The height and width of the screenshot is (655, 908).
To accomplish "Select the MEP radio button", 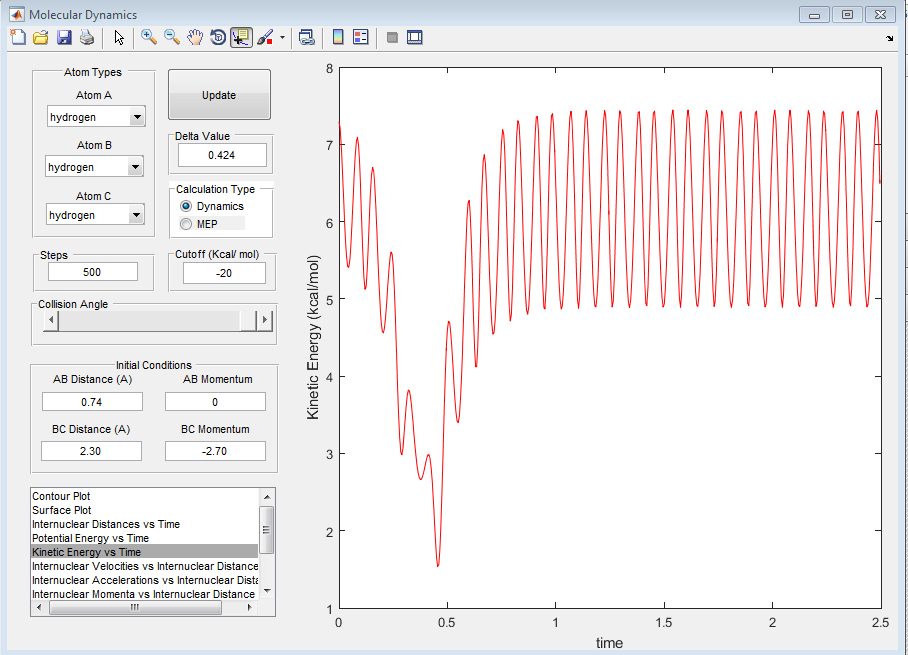I will pos(186,223).
